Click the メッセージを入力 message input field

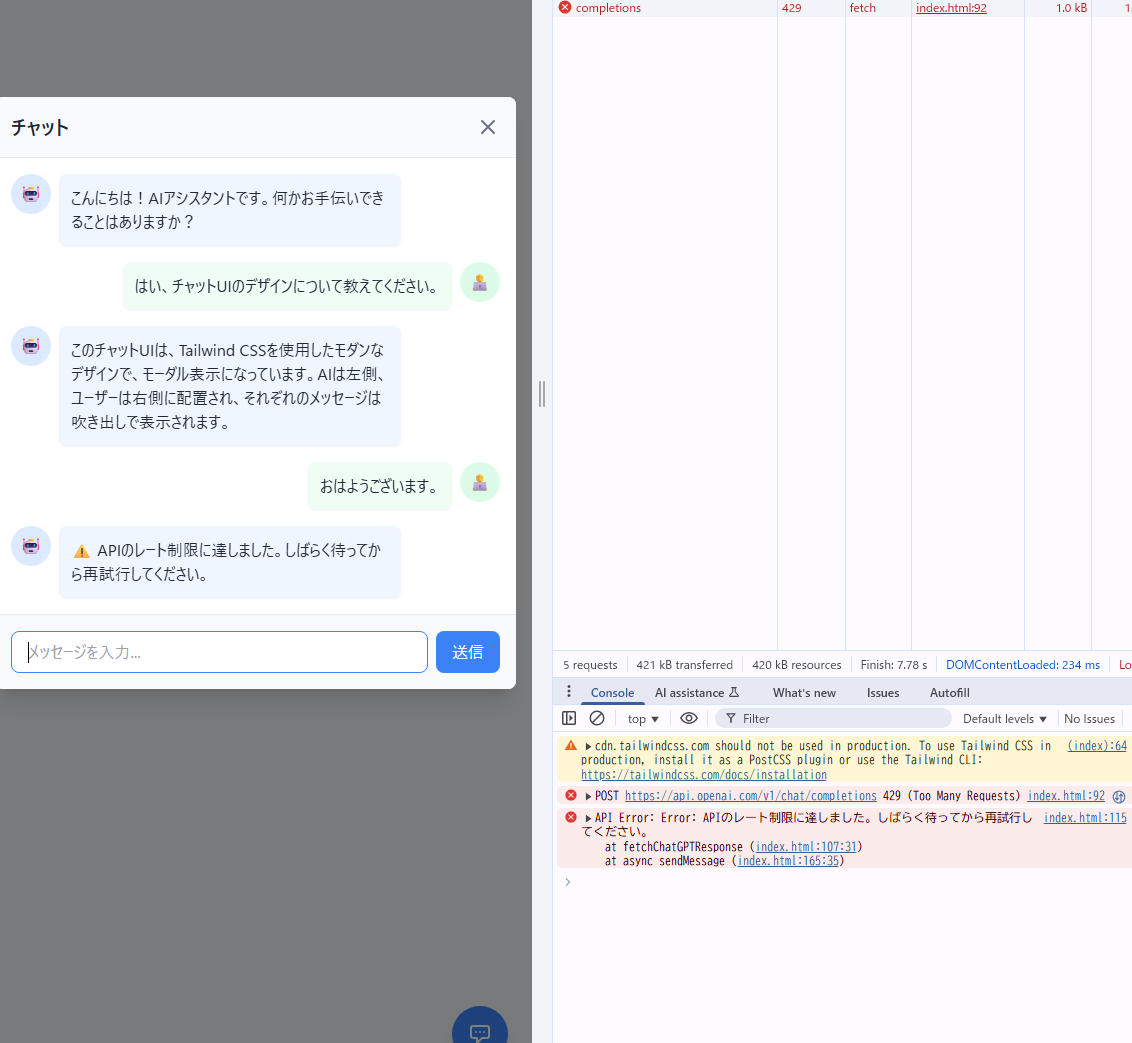point(219,652)
